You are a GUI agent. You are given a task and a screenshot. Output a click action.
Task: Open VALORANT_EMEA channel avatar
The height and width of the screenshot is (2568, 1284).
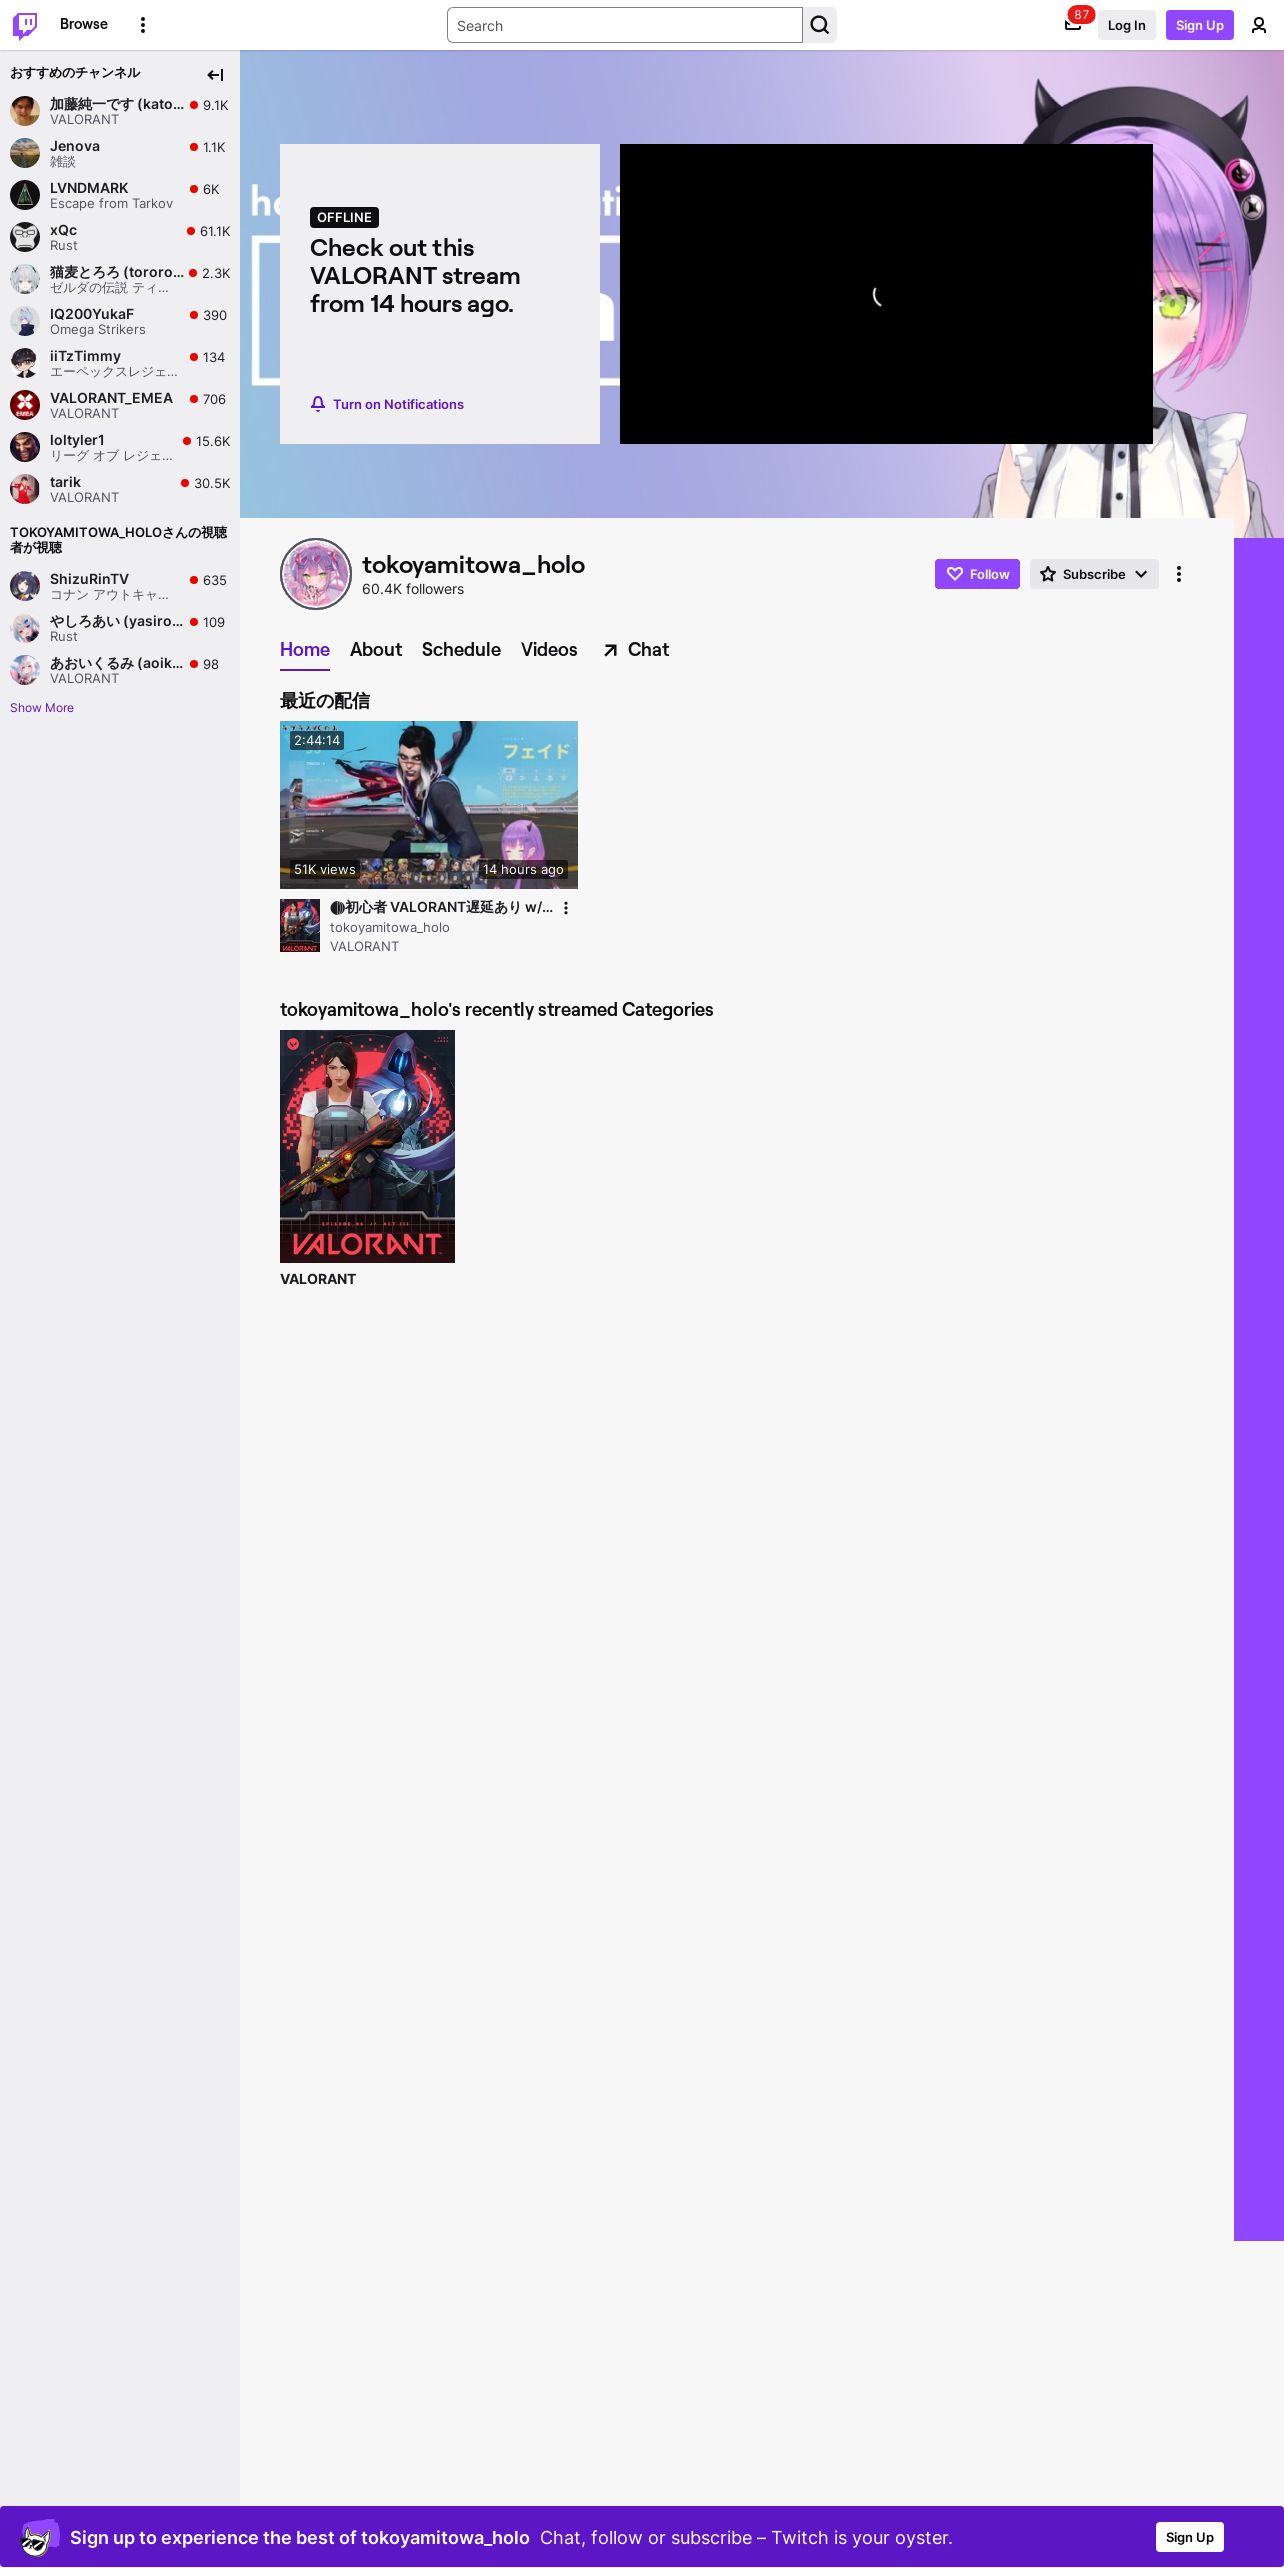click(25, 405)
